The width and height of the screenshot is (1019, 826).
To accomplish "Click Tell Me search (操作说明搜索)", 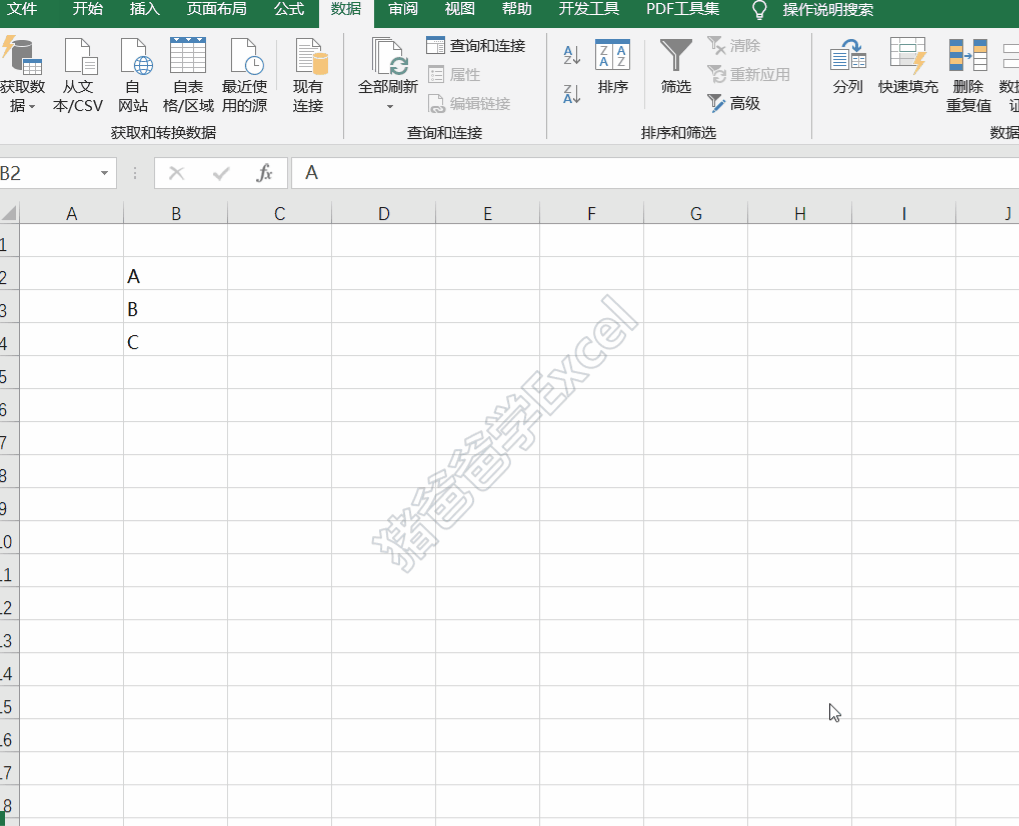I will [x=828, y=10].
